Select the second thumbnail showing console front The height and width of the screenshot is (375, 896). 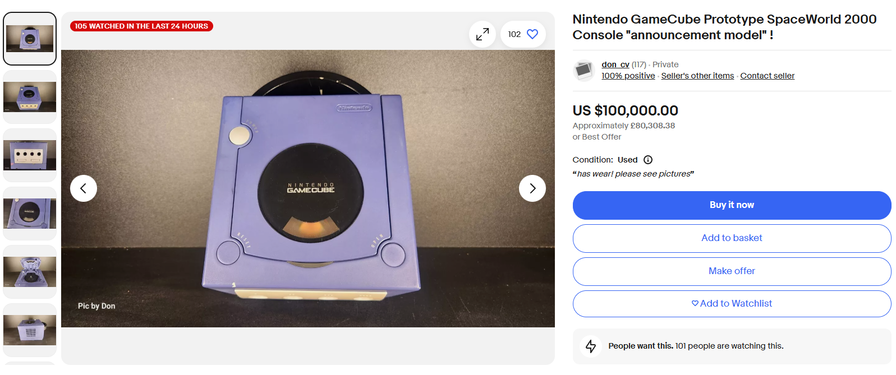click(30, 97)
